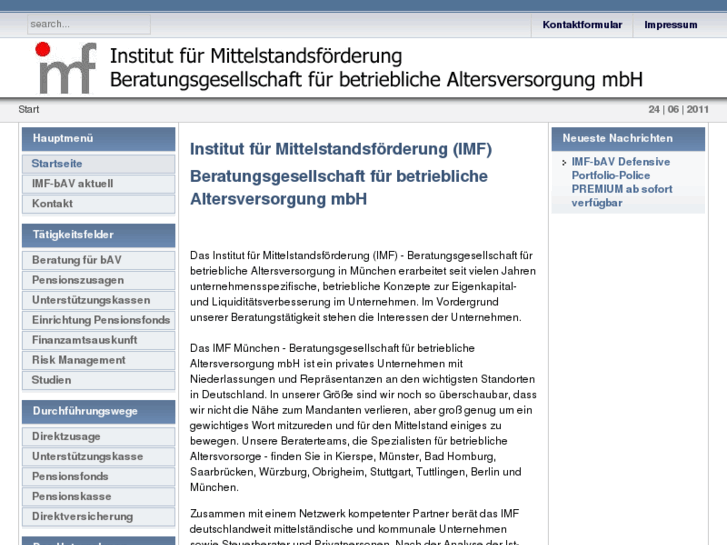Click the arrow bullet beside IMF-bAV Defensive news
The width and height of the screenshot is (727, 545).
pos(564,163)
